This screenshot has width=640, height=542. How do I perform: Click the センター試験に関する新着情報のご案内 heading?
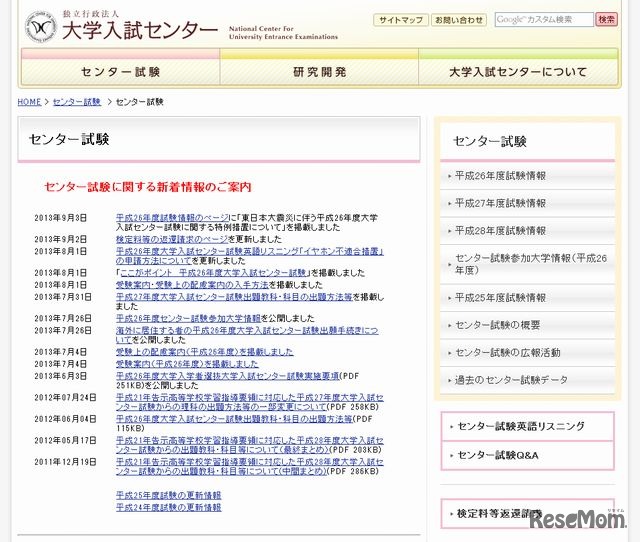tap(148, 187)
